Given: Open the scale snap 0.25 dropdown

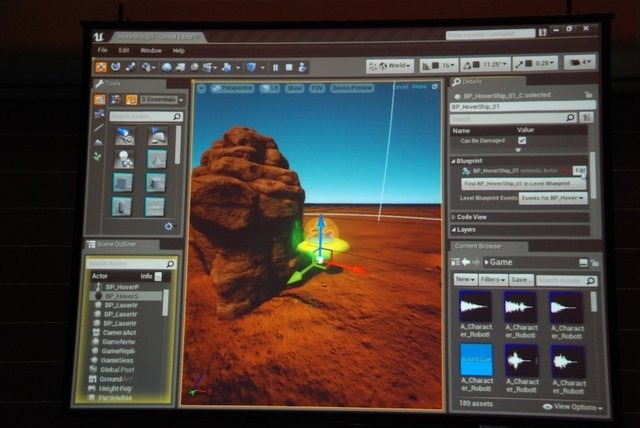Looking at the screenshot, I should tap(545, 64).
